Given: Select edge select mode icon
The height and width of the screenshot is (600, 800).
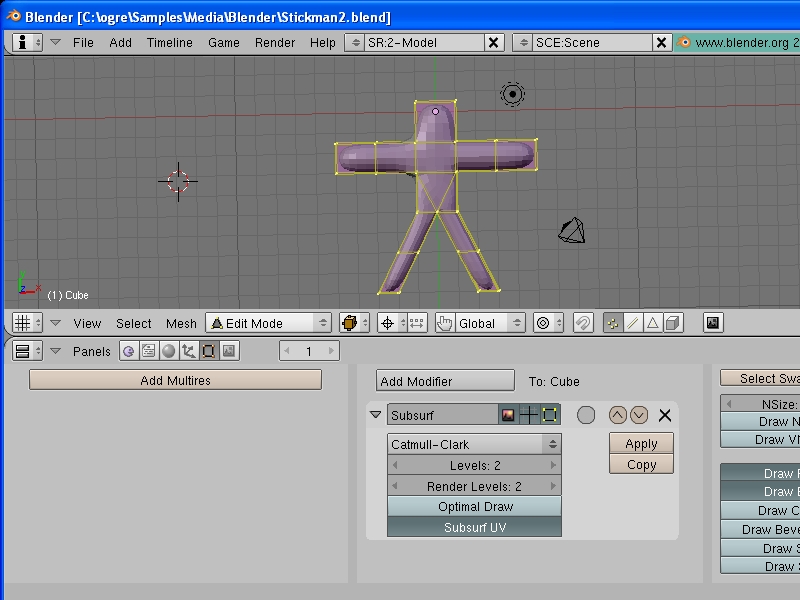Looking at the screenshot, I should pyautogui.click(x=633, y=323).
